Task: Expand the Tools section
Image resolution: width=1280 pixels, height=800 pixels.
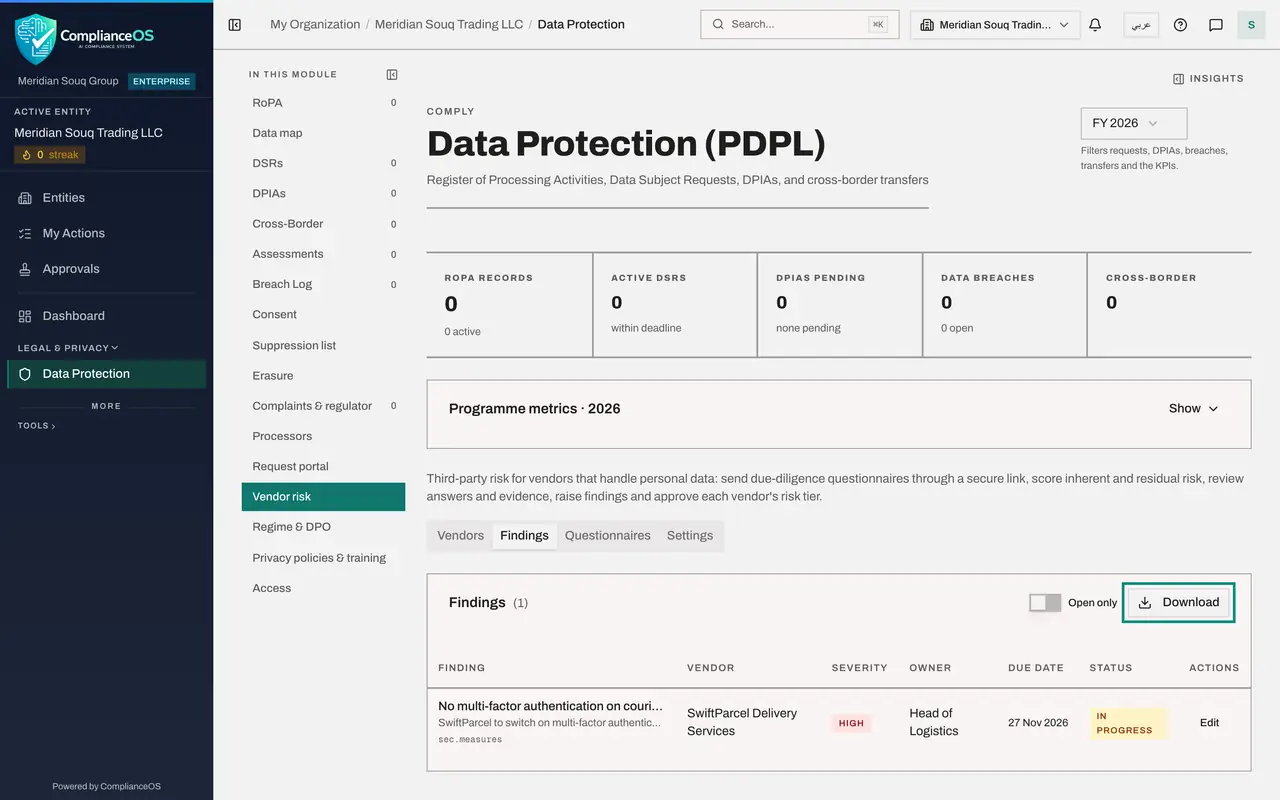Action: (x=37, y=426)
